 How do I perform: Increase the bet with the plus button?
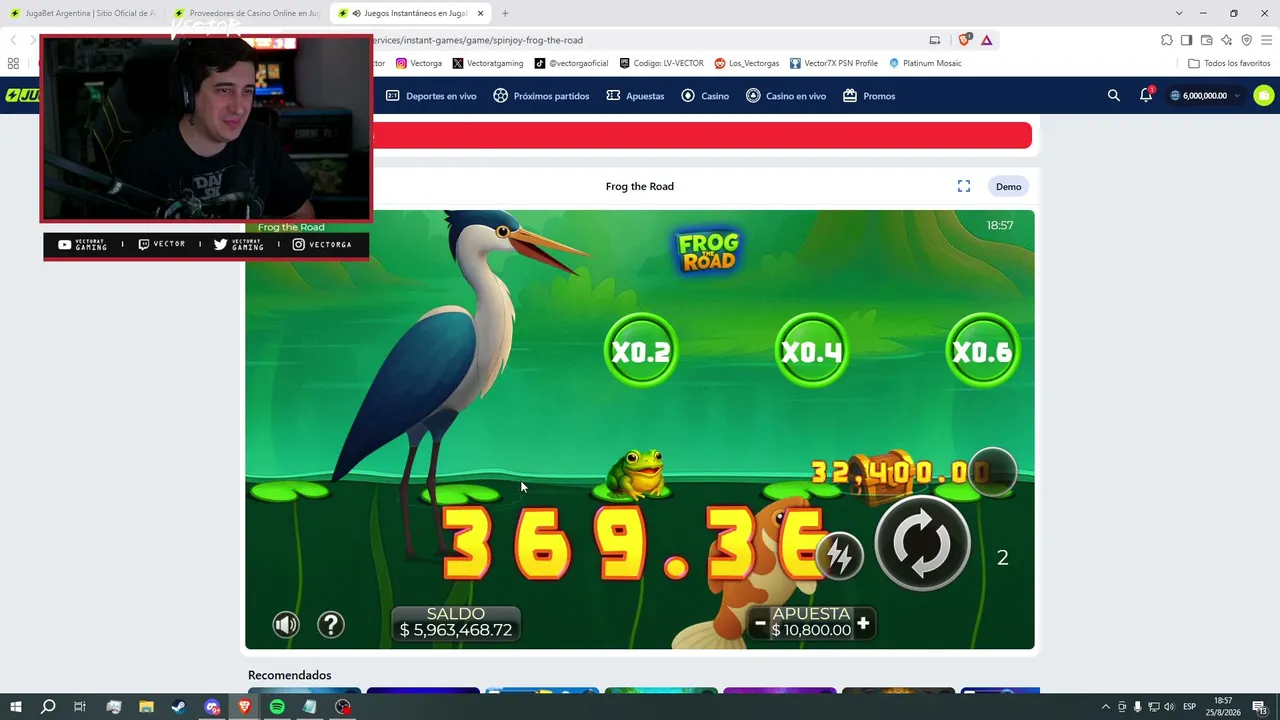pyautogui.click(x=863, y=623)
